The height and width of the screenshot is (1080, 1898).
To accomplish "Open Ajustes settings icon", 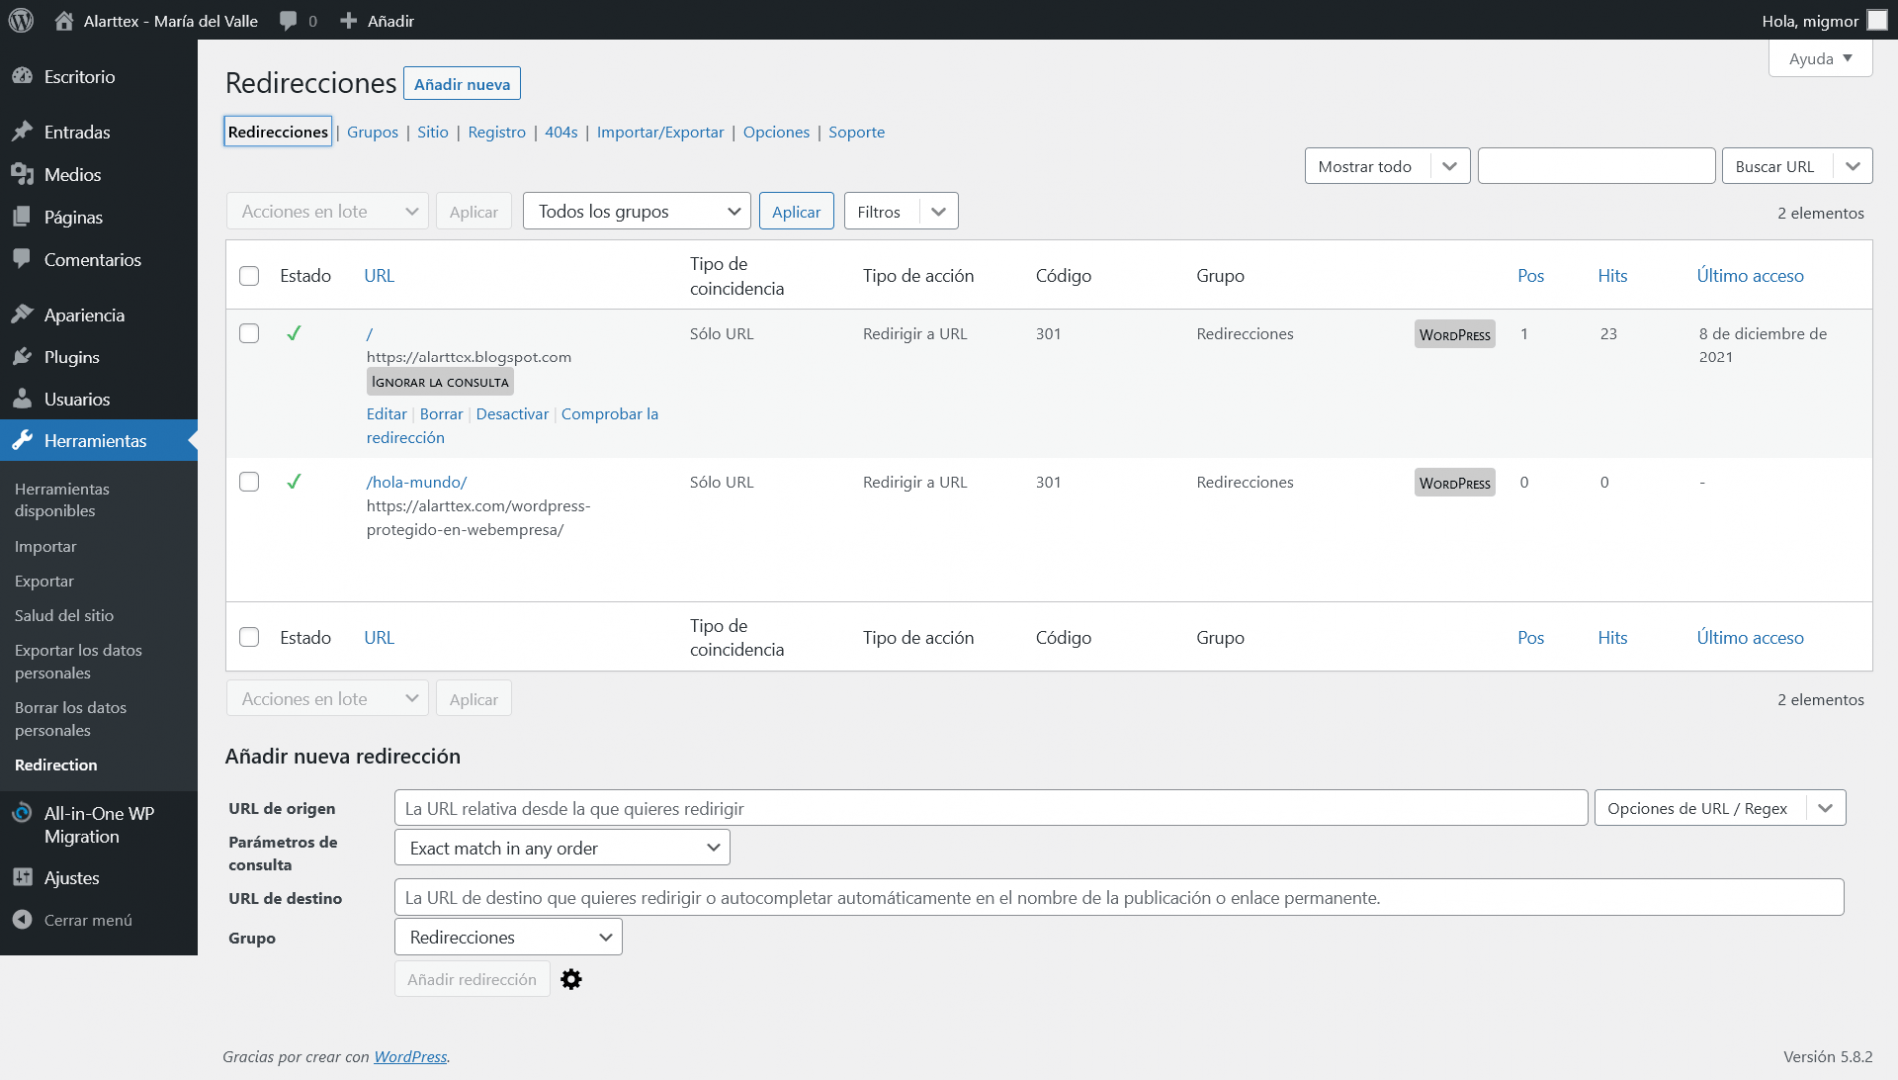I will tap(22, 877).
